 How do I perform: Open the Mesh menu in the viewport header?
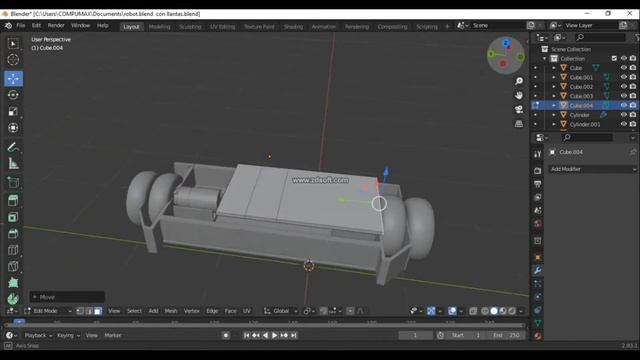(171, 311)
